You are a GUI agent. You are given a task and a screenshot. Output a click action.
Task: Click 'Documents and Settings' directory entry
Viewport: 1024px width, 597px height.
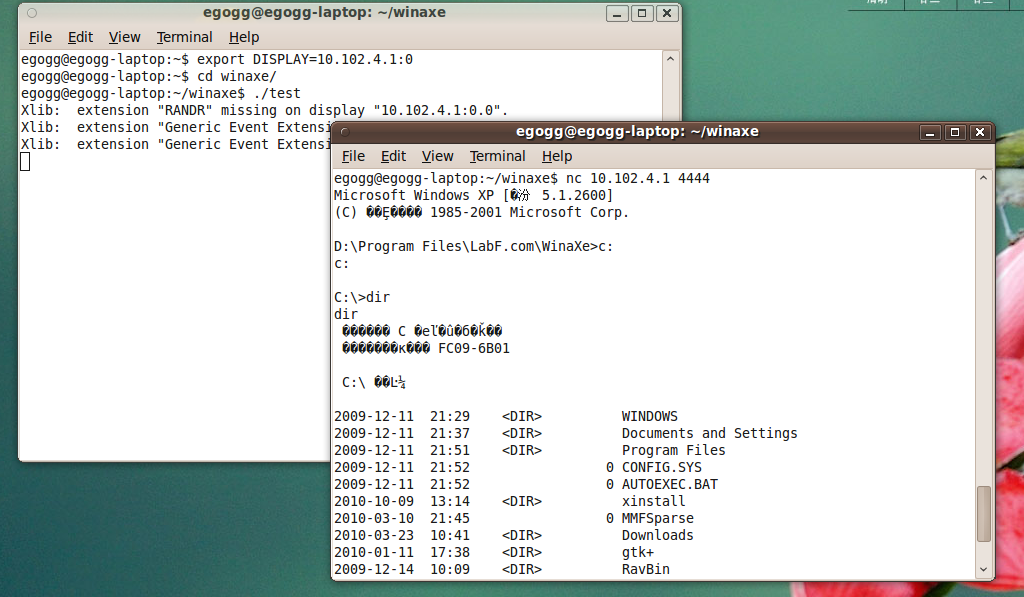(x=709, y=433)
